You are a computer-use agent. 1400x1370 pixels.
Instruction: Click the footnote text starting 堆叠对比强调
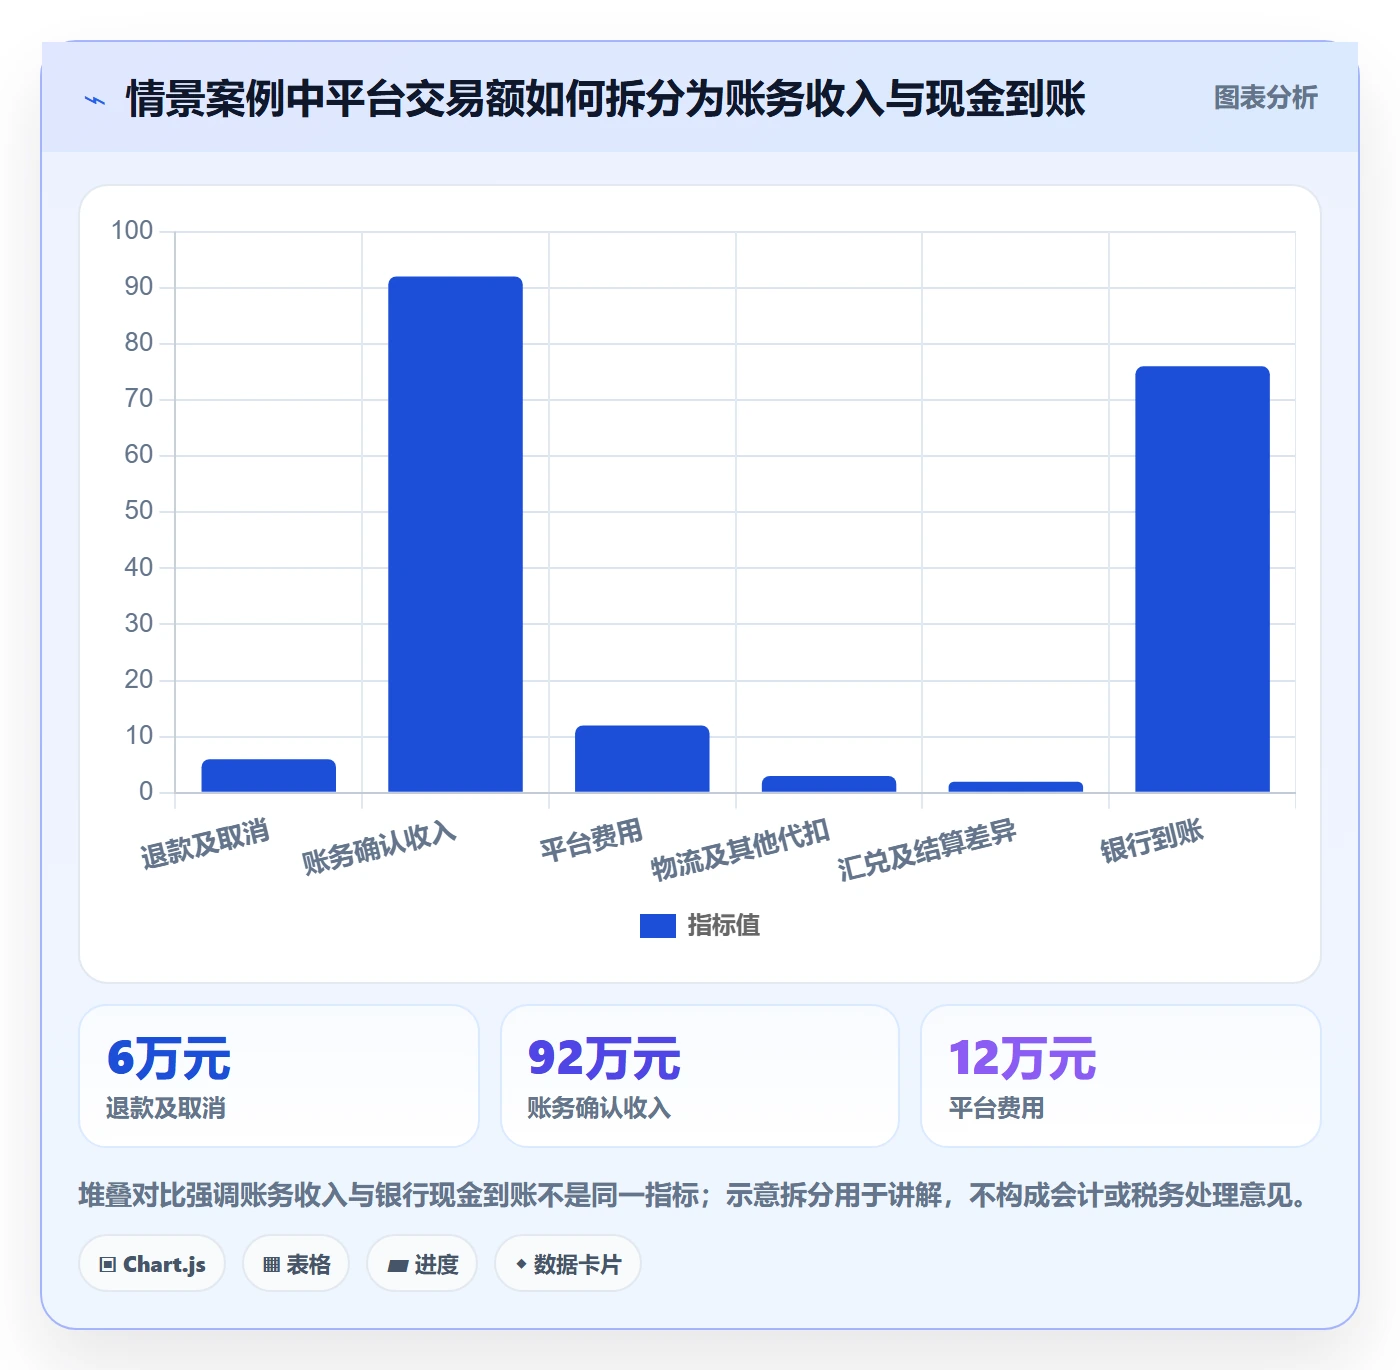(x=695, y=1195)
